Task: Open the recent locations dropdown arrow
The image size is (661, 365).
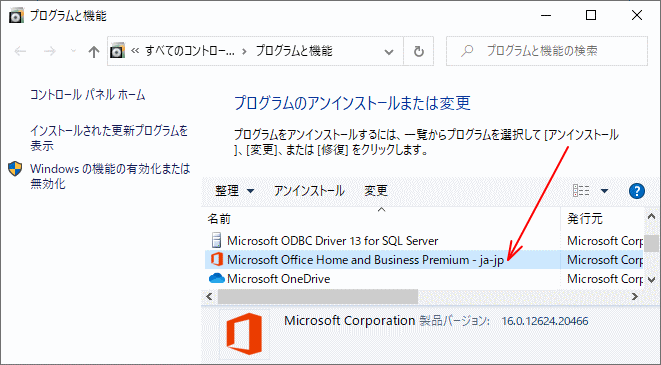Action: [x=73, y=51]
